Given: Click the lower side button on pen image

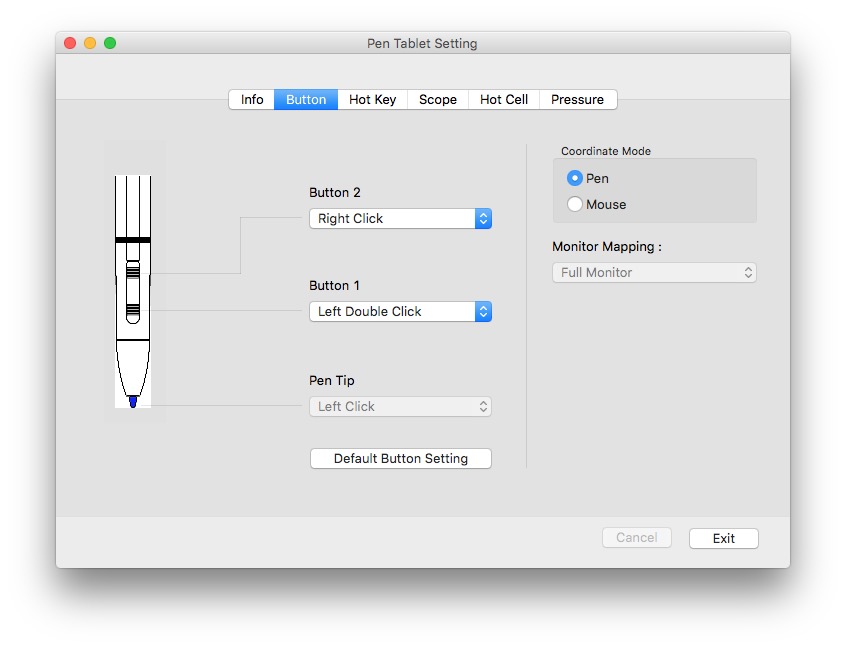Looking at the screenshot, I should 133,310.
